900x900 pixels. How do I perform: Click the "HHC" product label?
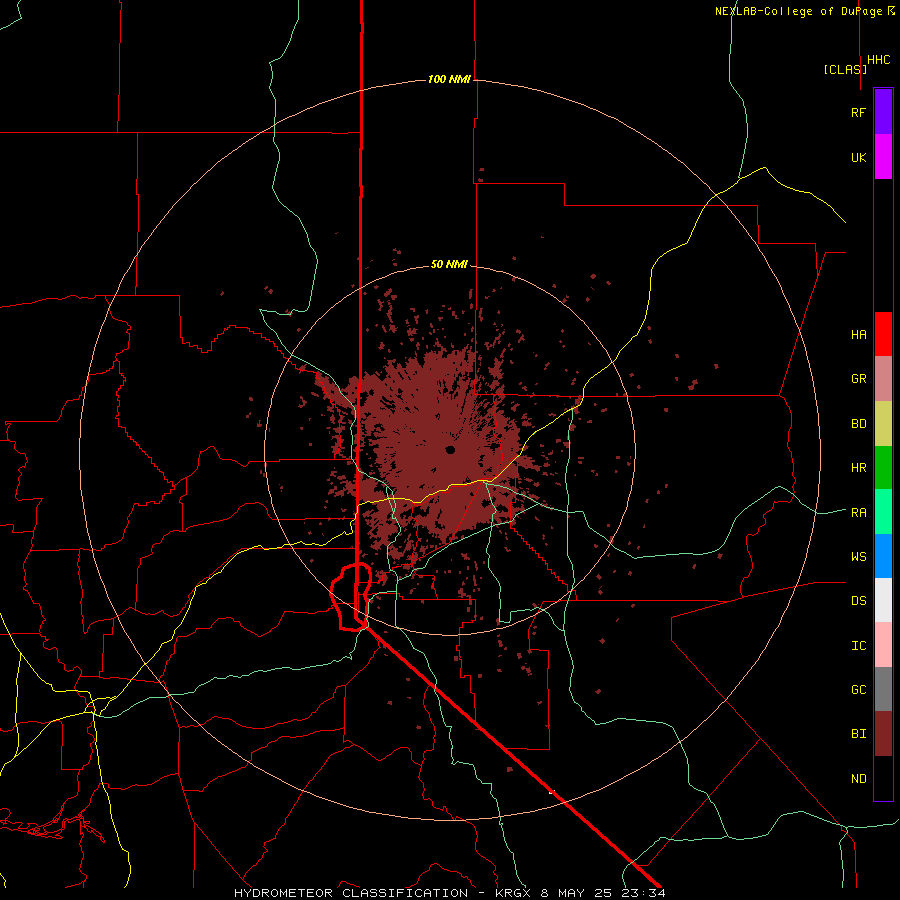pos(878,60)
